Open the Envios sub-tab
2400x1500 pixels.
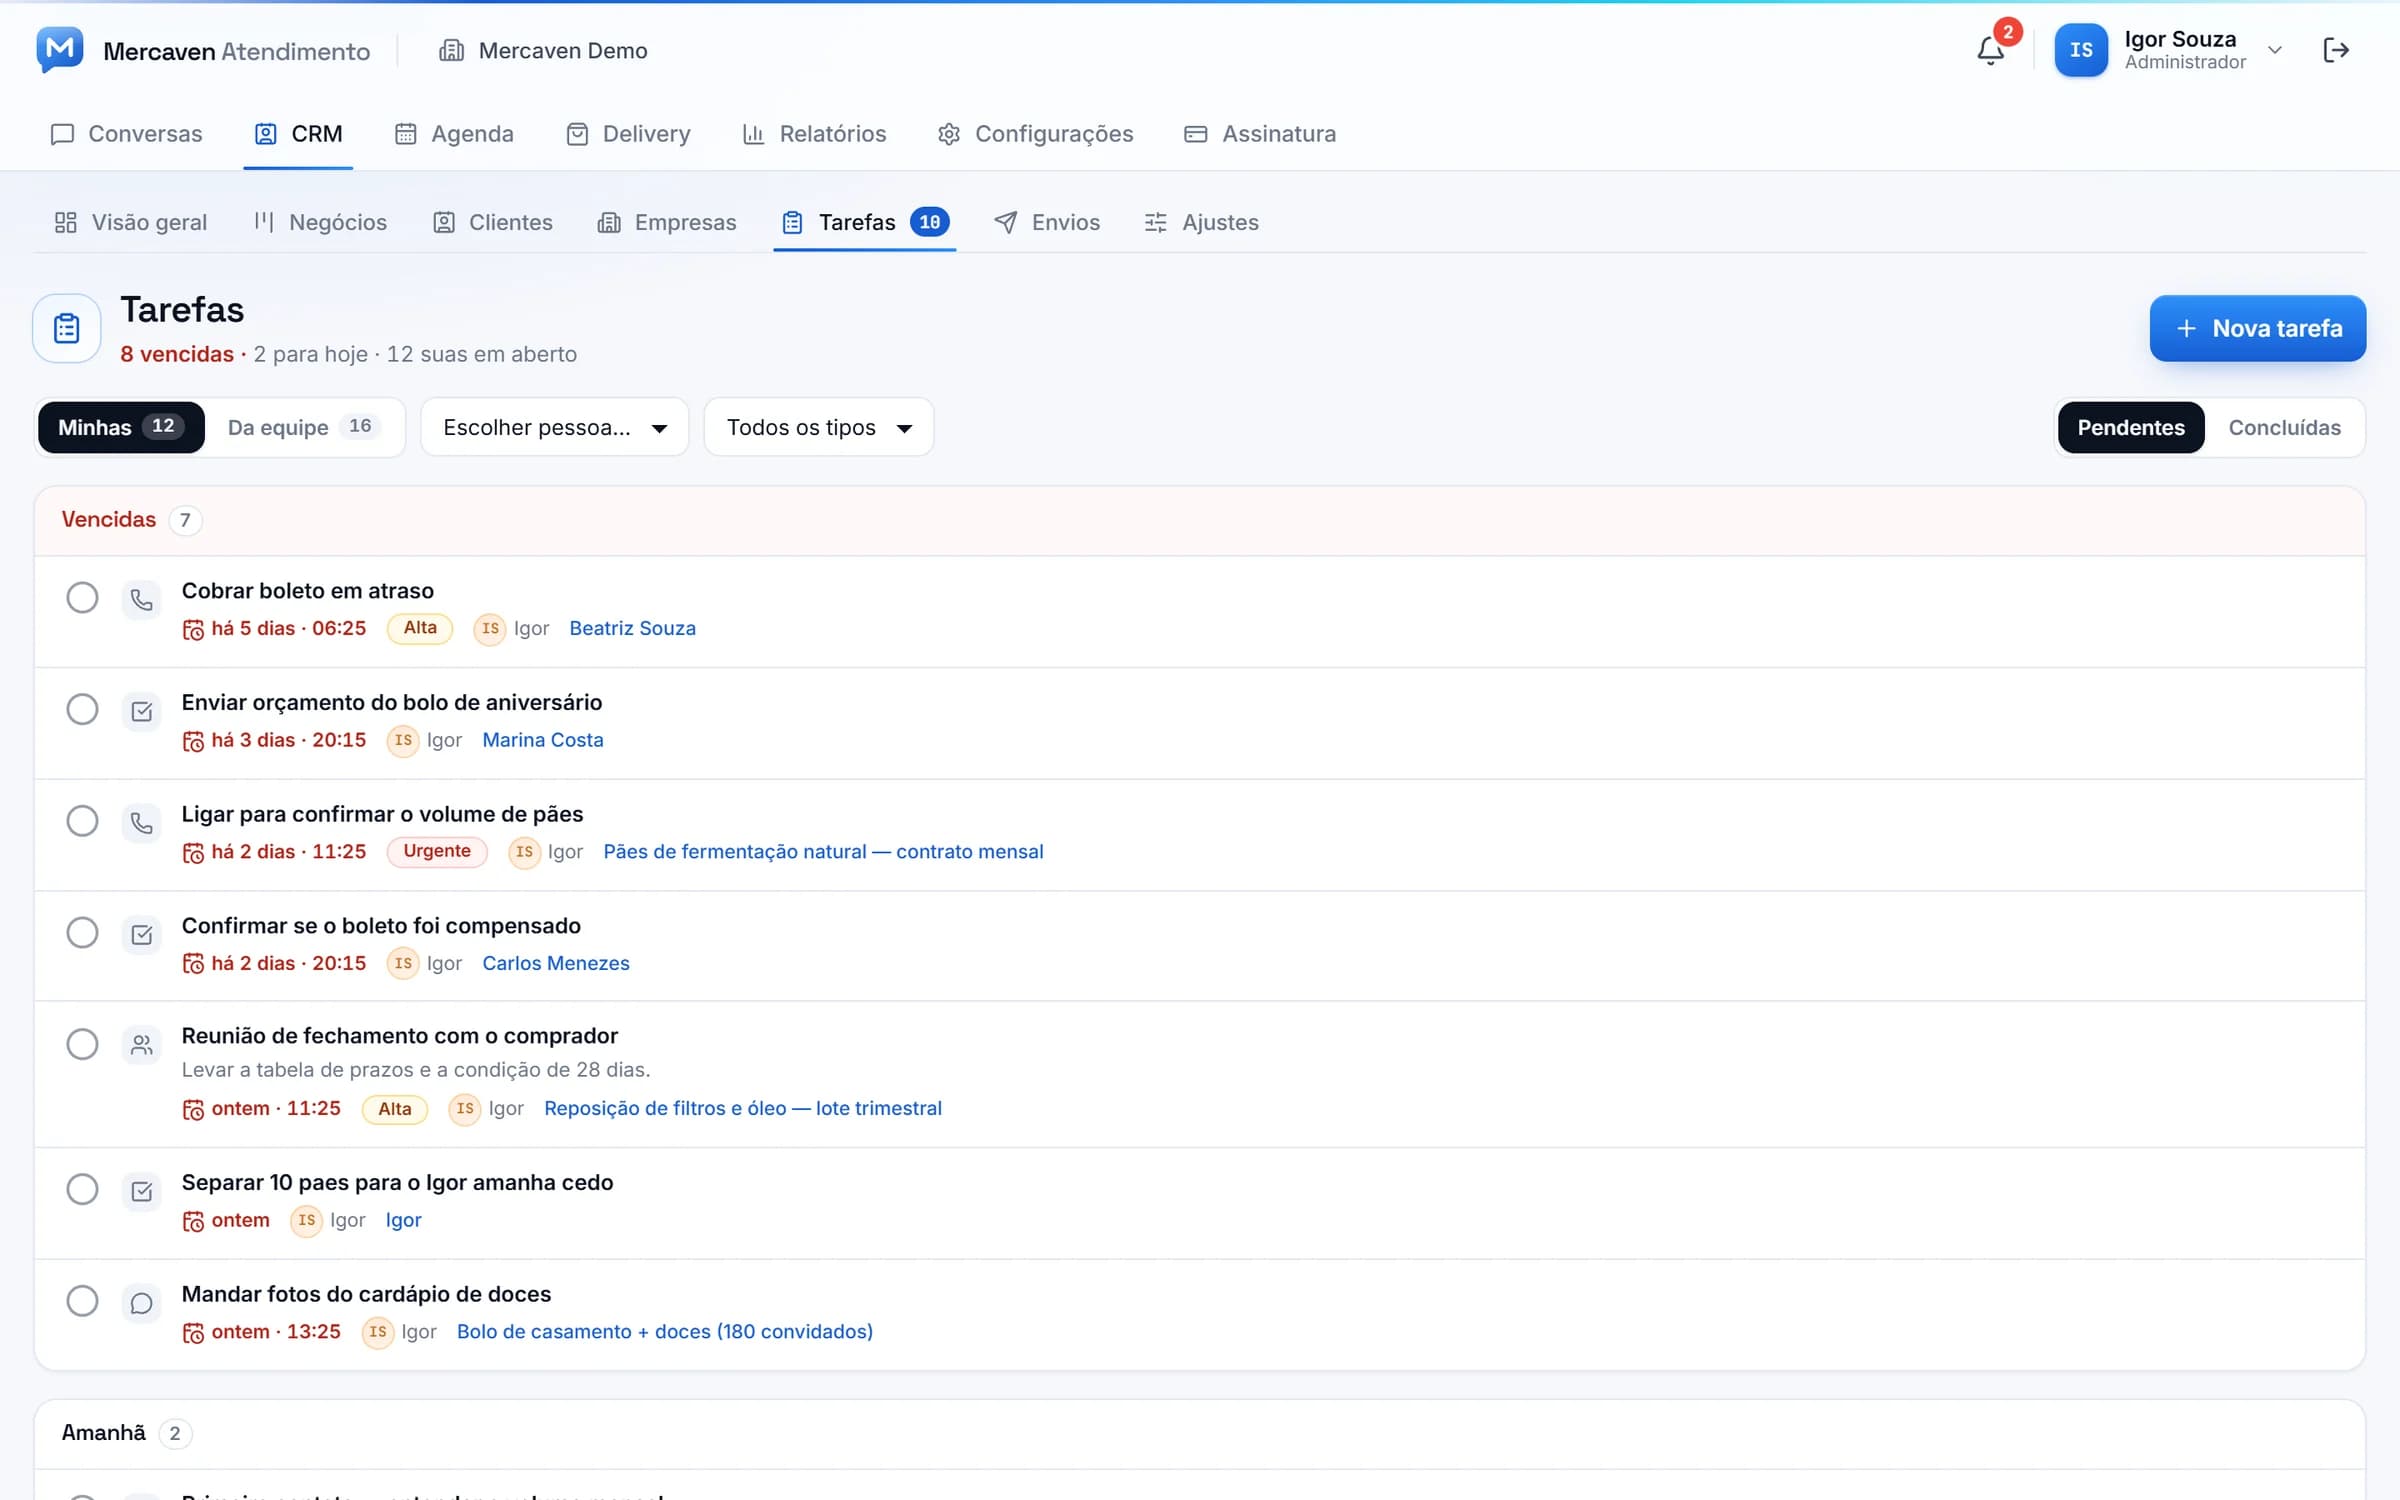pos(1046,222)
